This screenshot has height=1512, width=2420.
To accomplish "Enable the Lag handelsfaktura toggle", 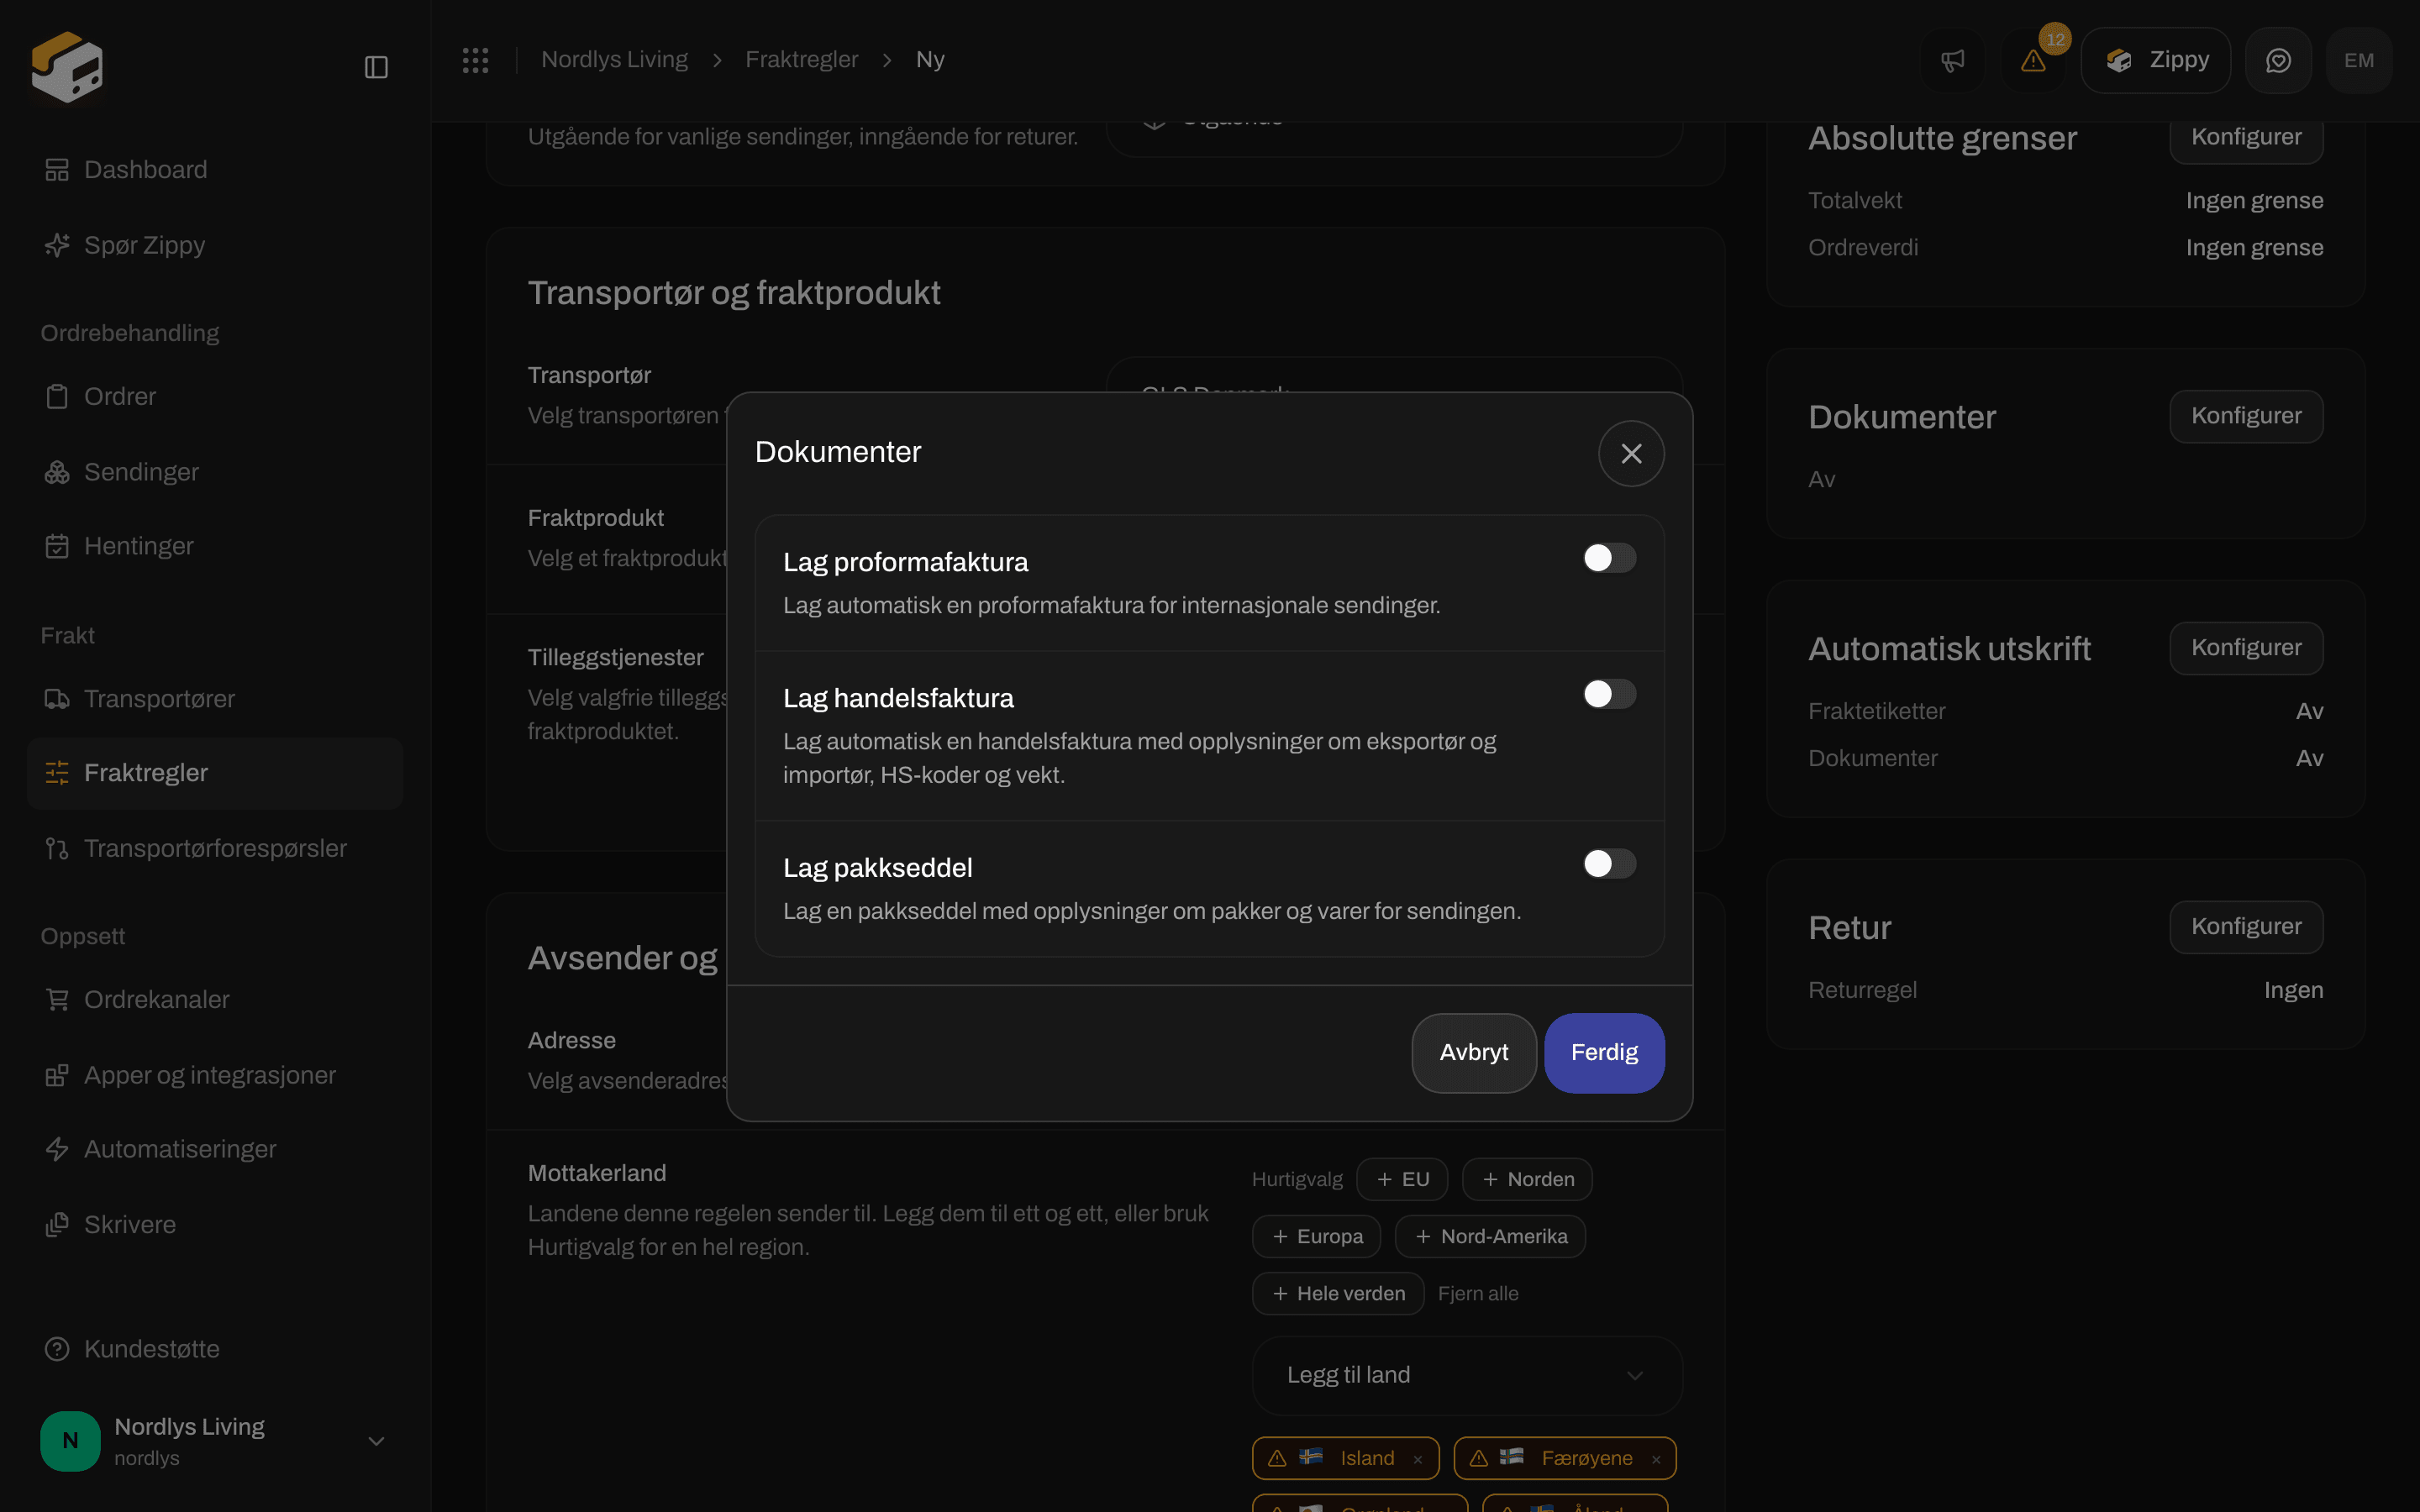I will [1609, 694].
